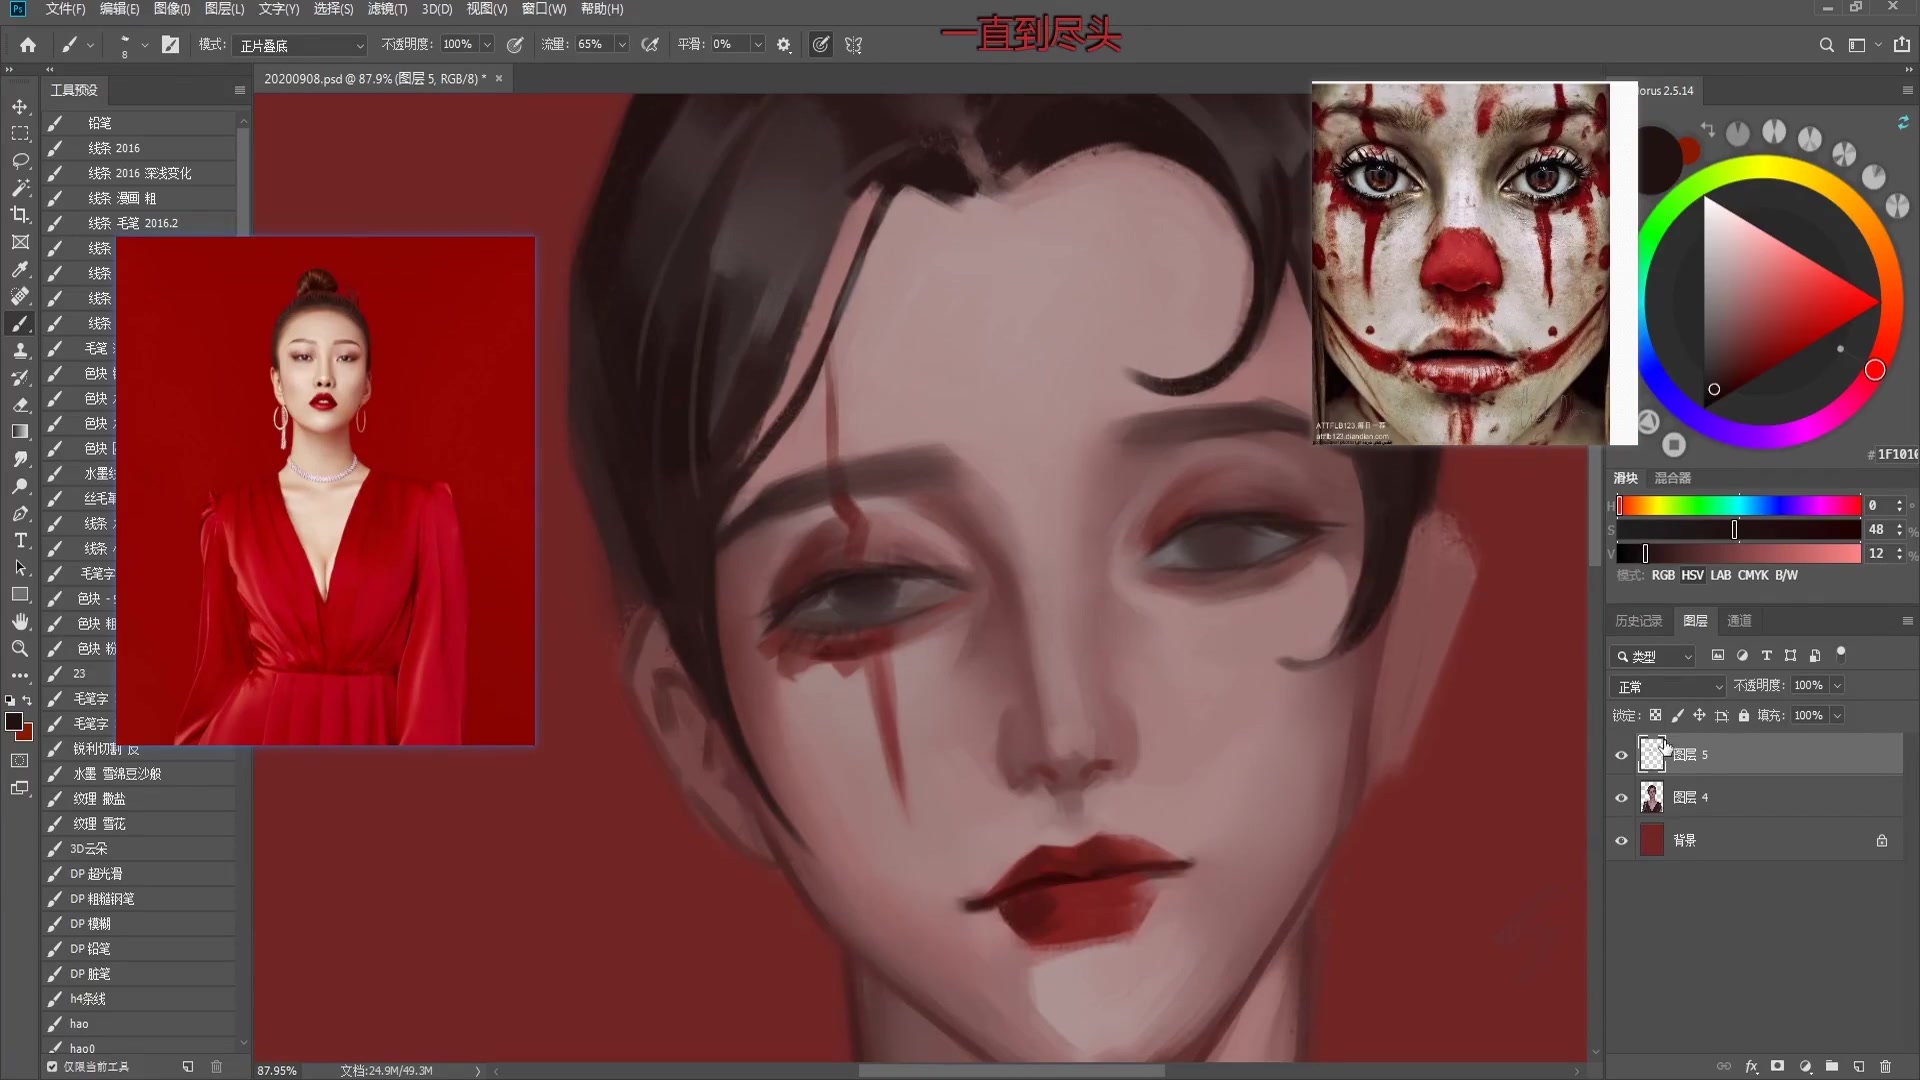Switch to the 历史记录 tab
Screen dimensions: 1920x1080
[x=1638, y=621]
